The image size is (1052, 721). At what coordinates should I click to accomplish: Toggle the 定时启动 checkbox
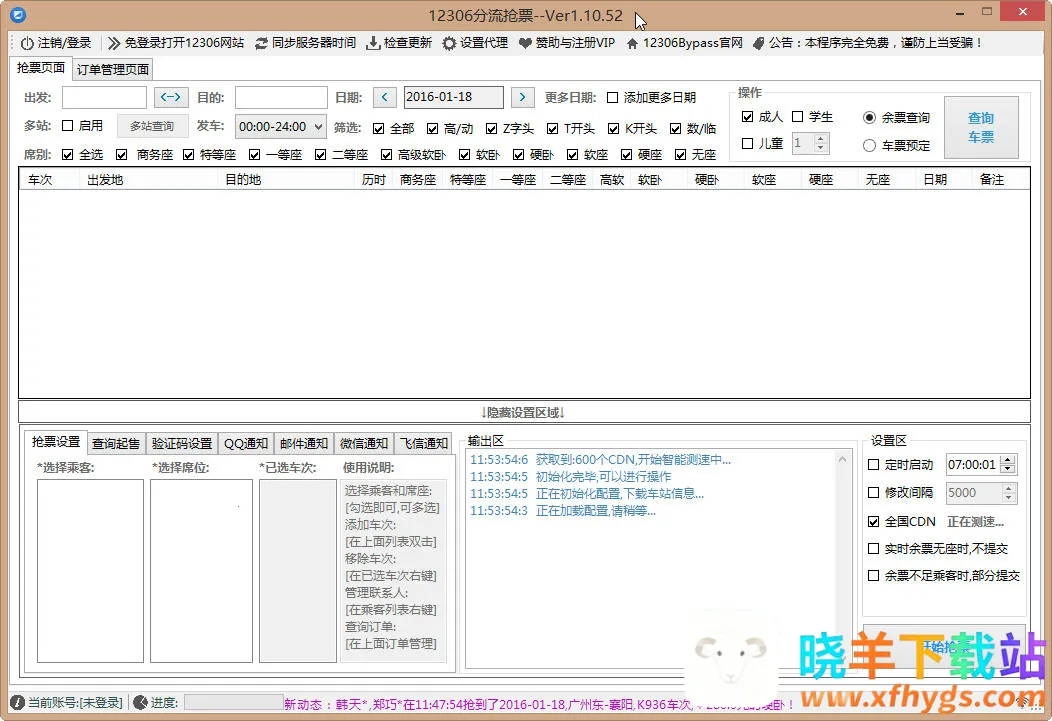coord(874,465)
